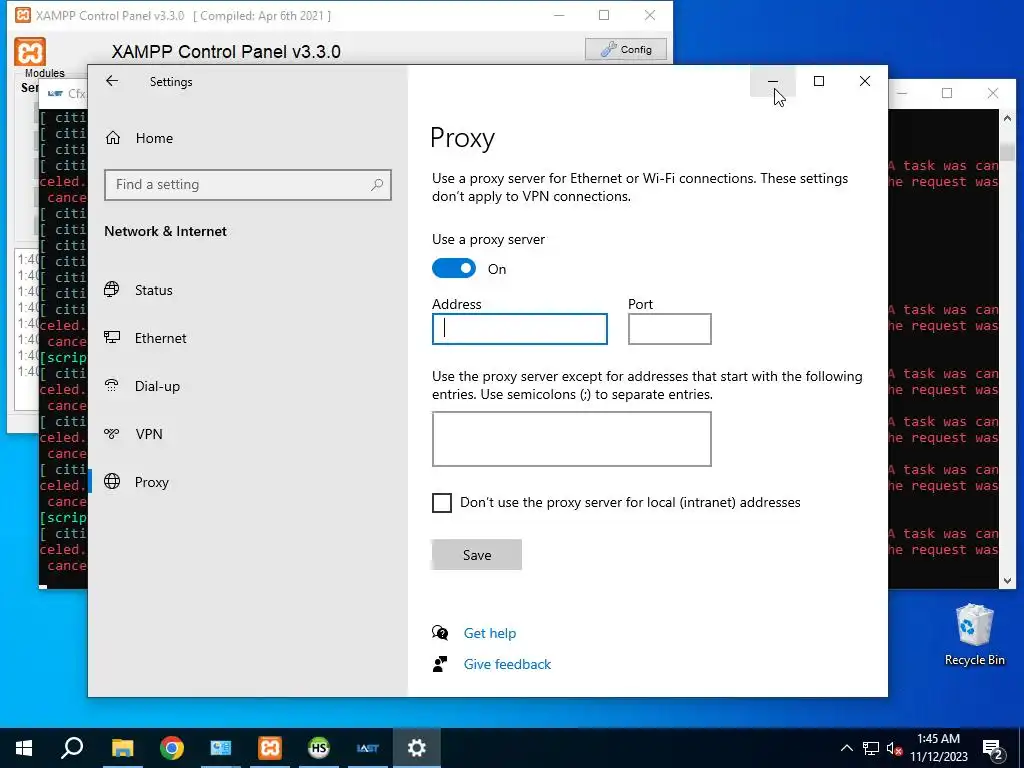Open the Windows Start menu
The image size is (1024, 768).
24,748
